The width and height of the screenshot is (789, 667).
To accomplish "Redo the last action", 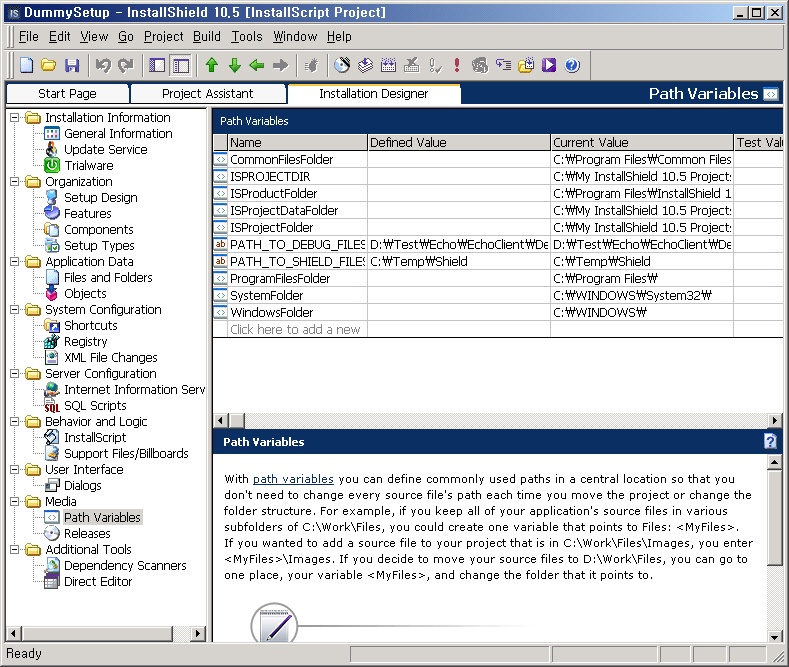I will click(125, 65).
